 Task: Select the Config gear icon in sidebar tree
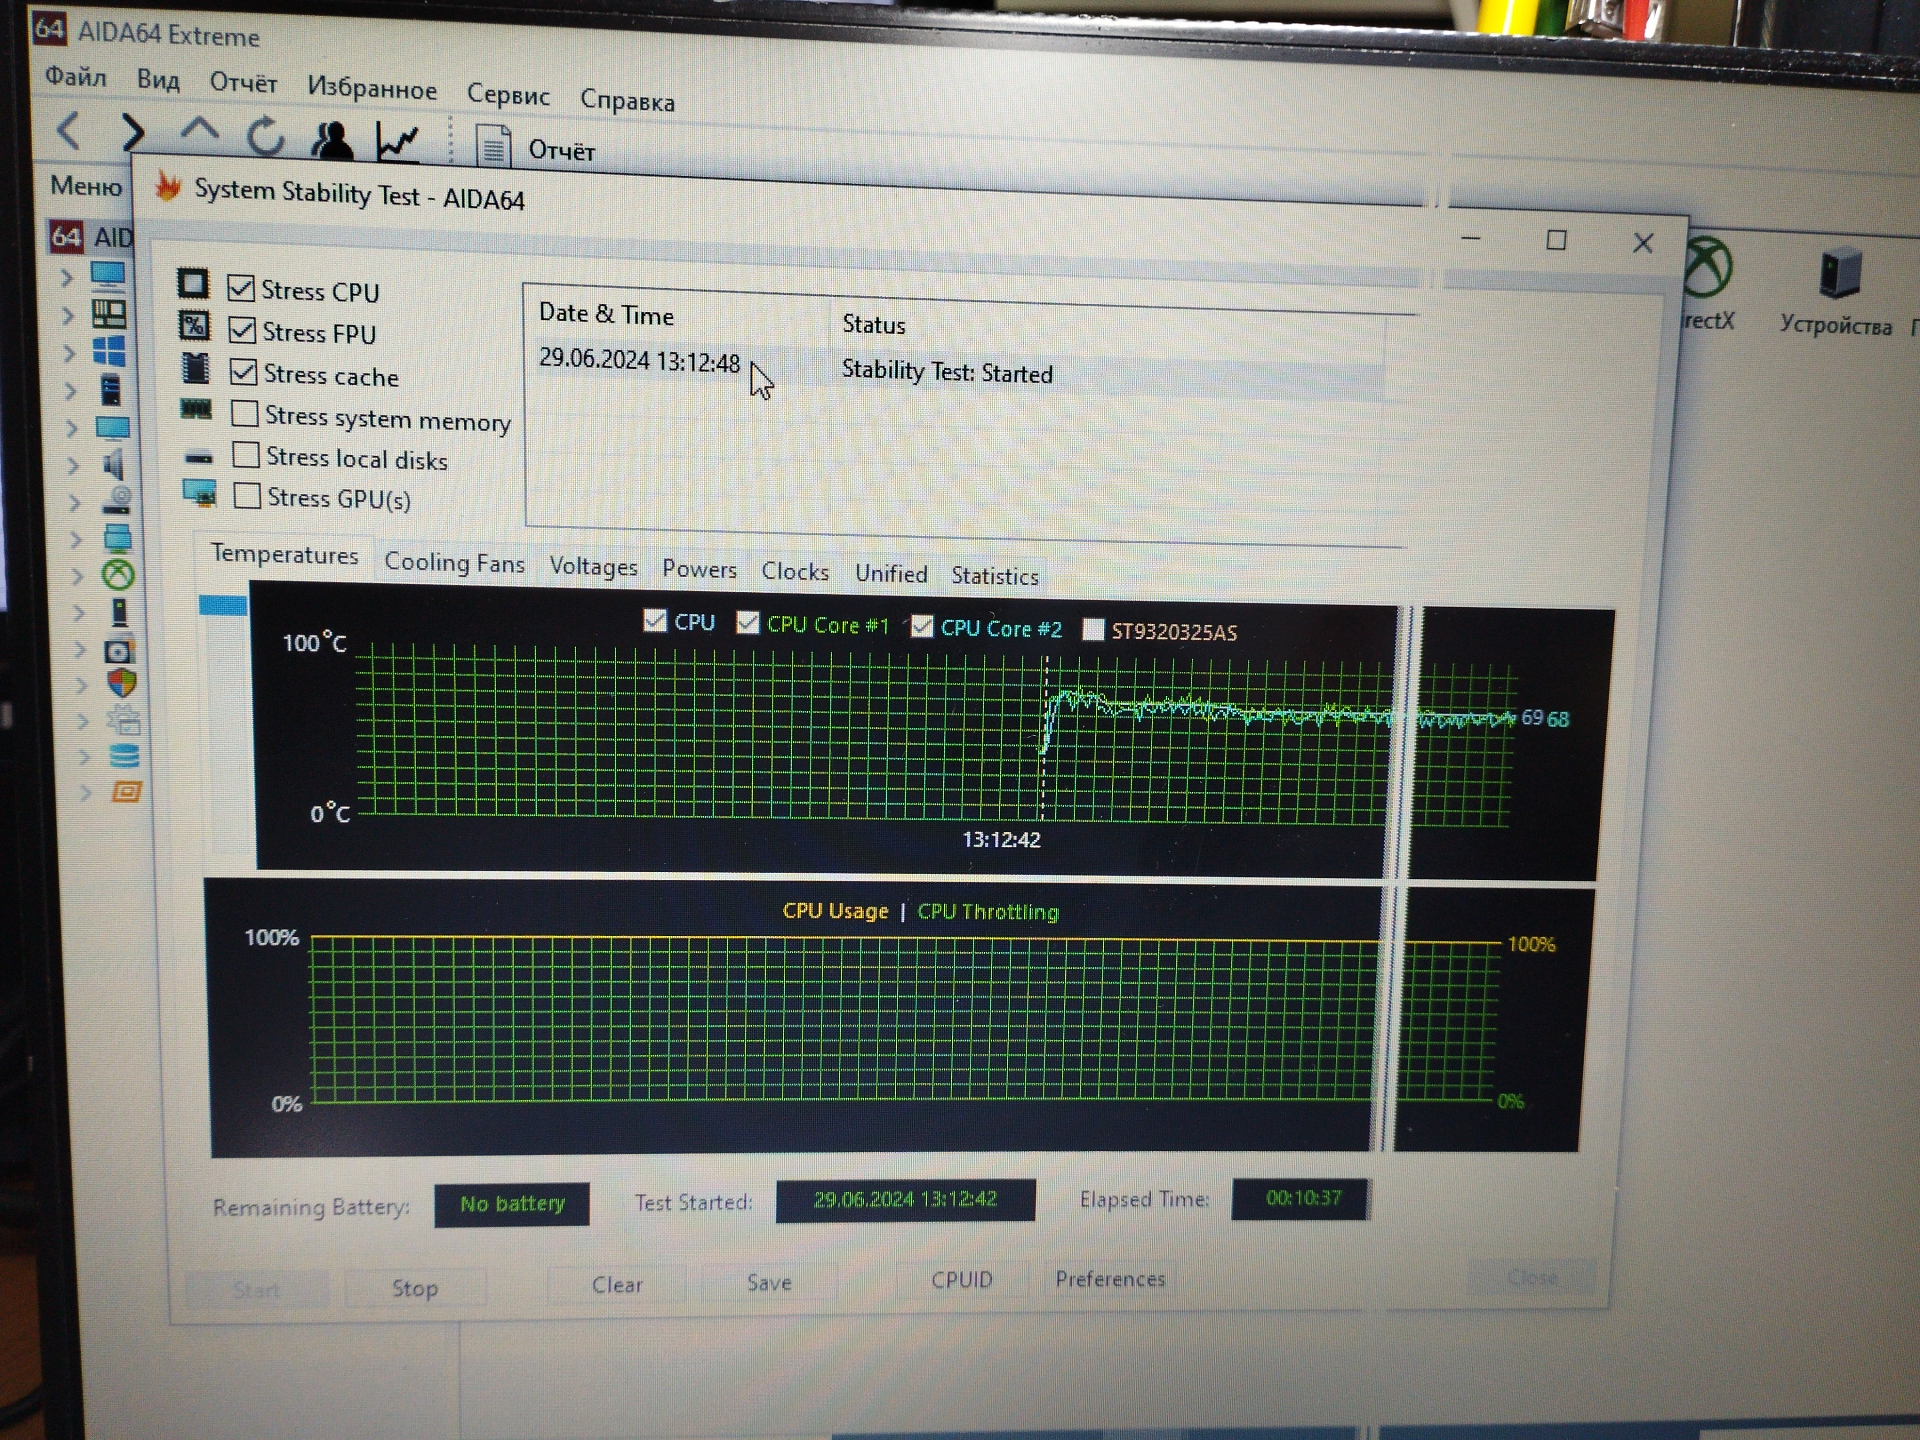pos(123,719)
